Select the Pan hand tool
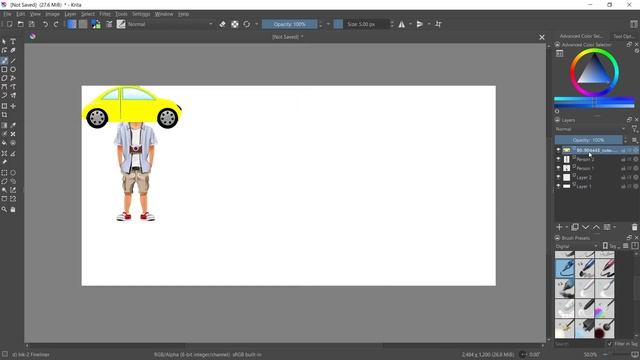This screenshot has height=360, width=640. [x=13, y=209]
